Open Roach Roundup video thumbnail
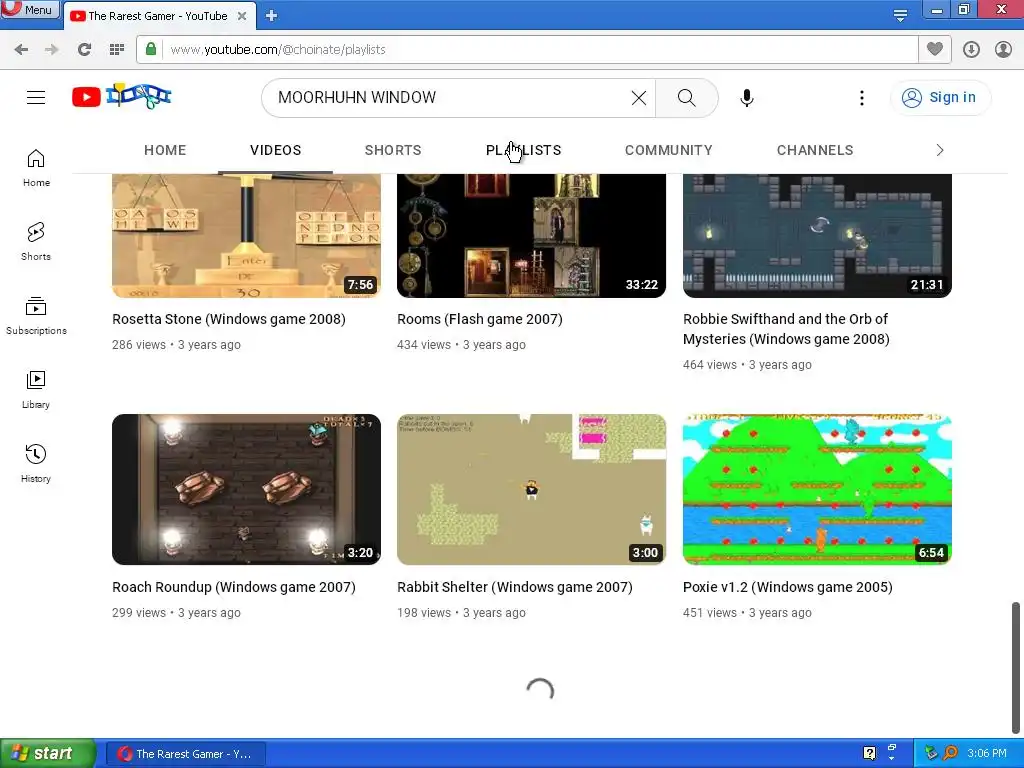 [246, 489]
